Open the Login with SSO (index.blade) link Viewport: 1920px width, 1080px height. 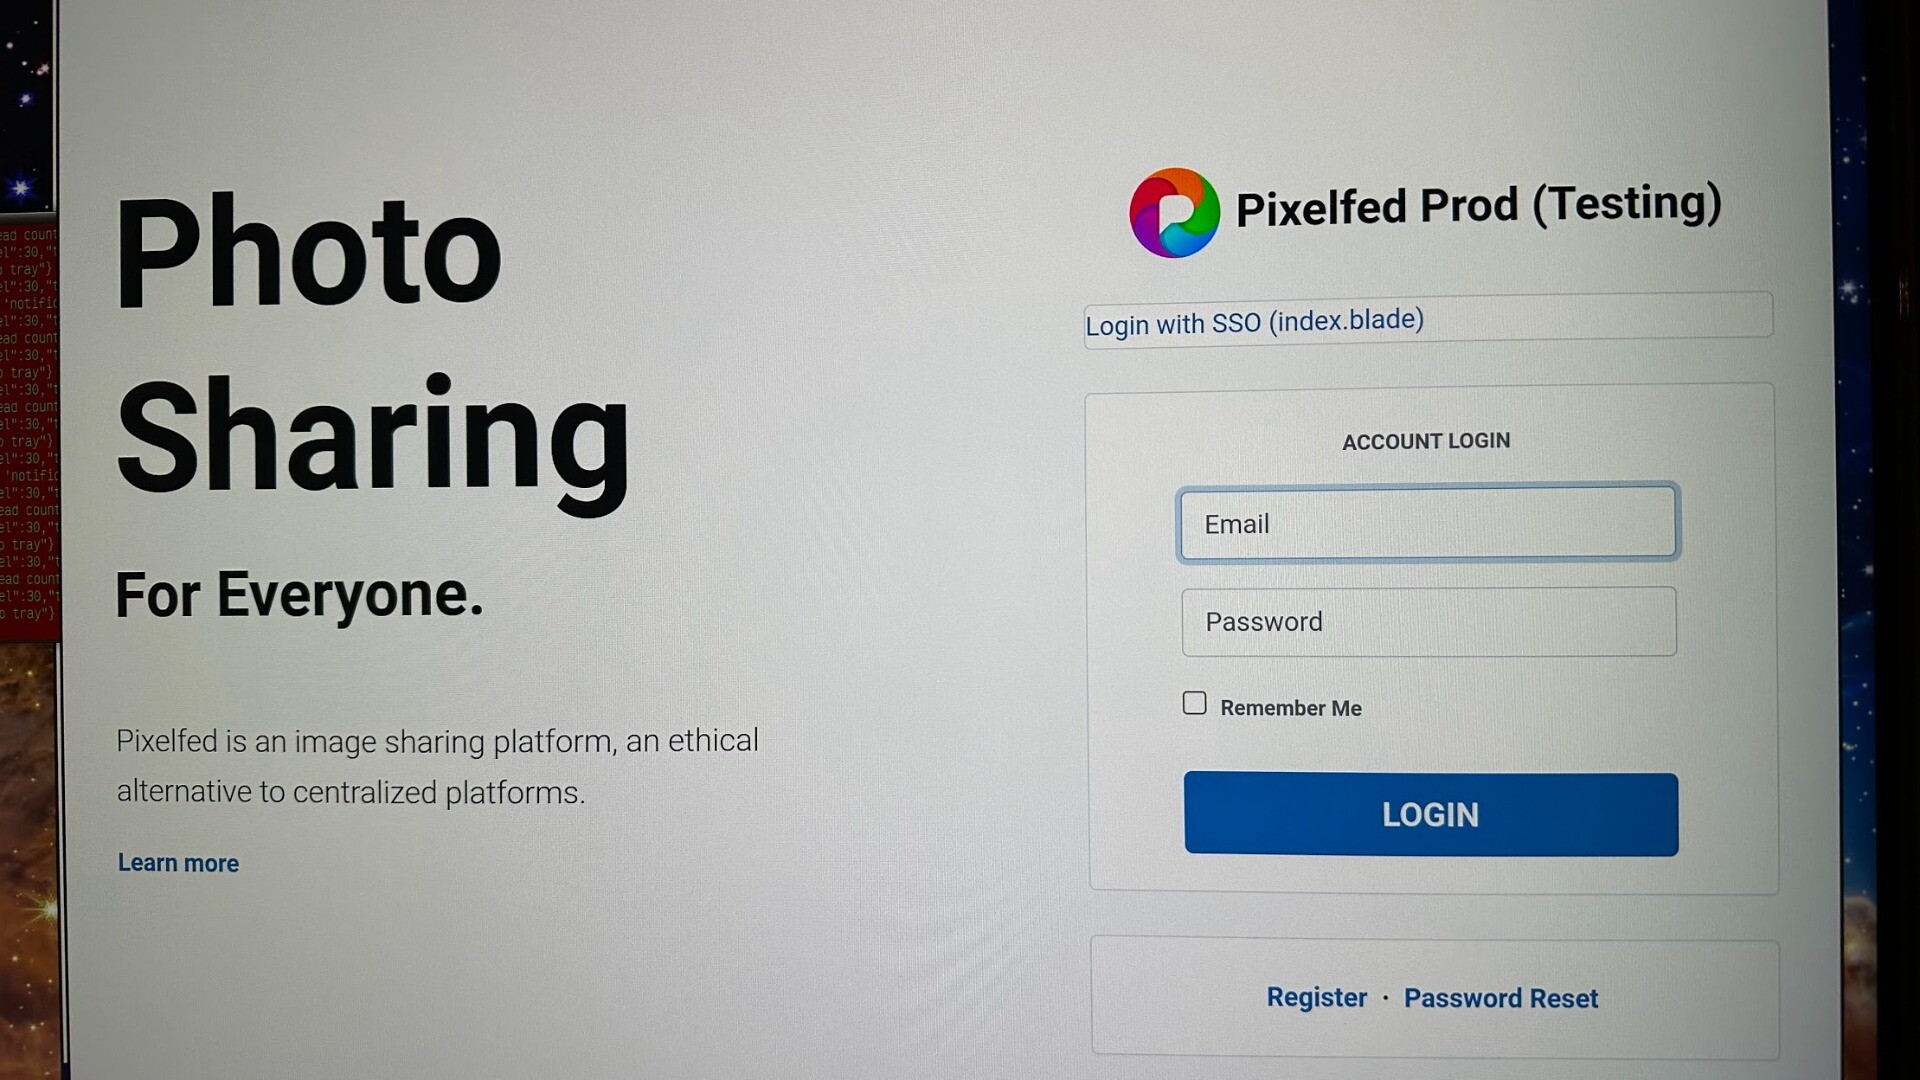pos(1254,322)
